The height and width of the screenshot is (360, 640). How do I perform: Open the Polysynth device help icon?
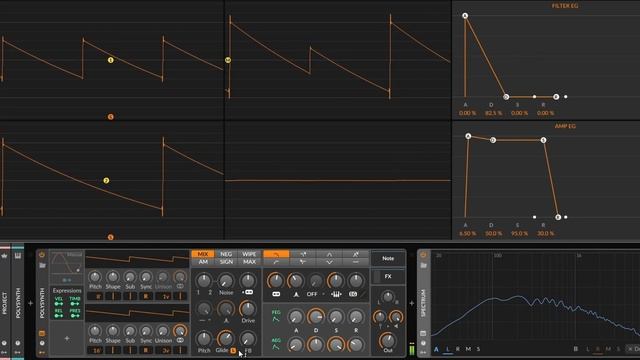pos(42,343)
